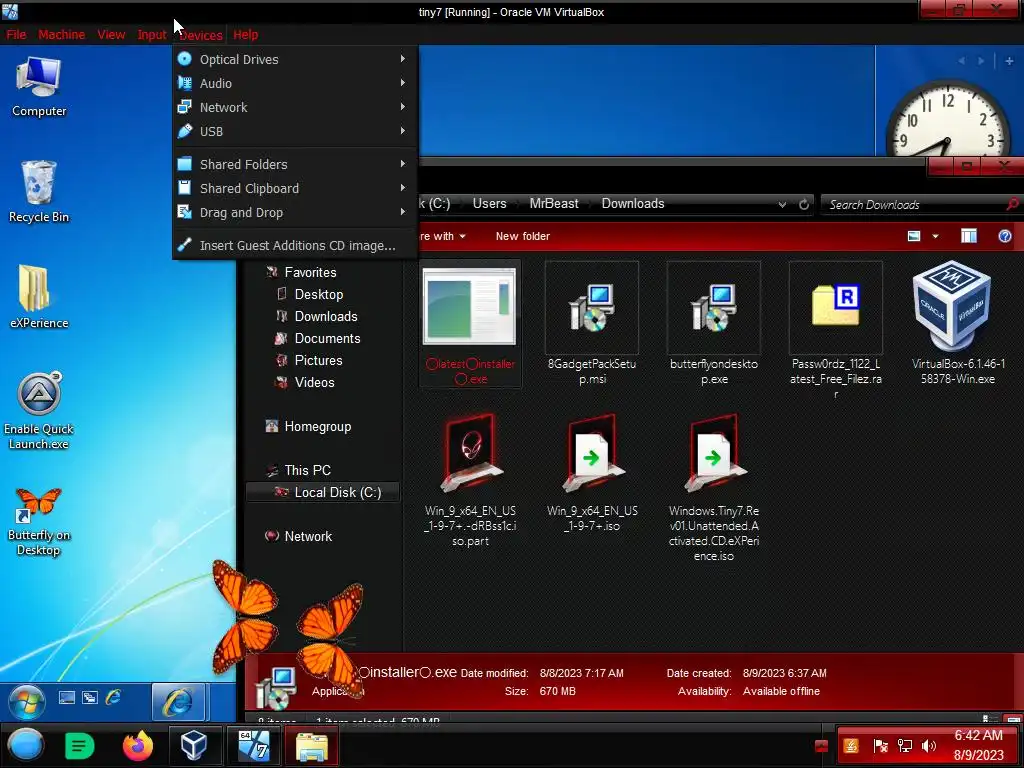Select the Win_9_x64 iso.part file
Image resolution: width=1024 pixels, height=768 pixels.
[x=470, y=480]
